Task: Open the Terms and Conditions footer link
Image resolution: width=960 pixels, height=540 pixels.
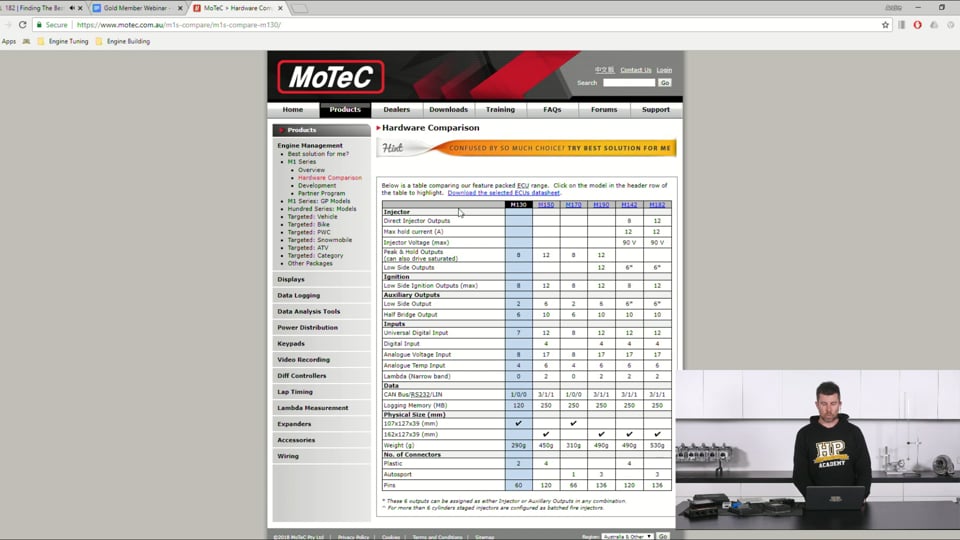Action: tap(437, 537)
